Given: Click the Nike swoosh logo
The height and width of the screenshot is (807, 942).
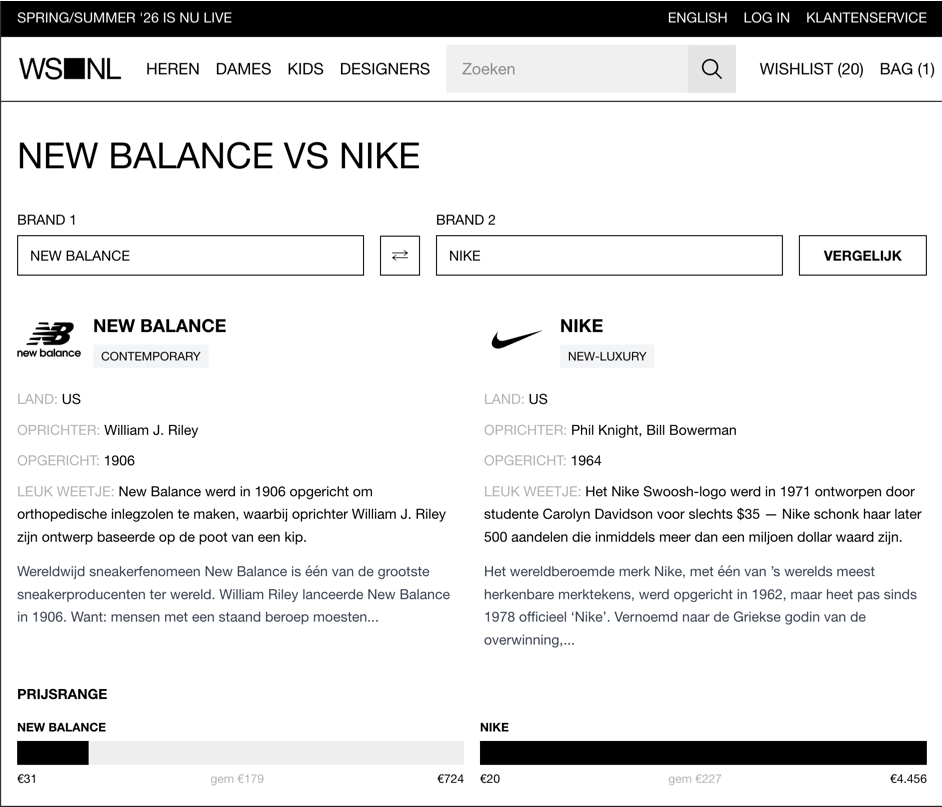Looking at the screenshot, I should [x=516, y=338].
